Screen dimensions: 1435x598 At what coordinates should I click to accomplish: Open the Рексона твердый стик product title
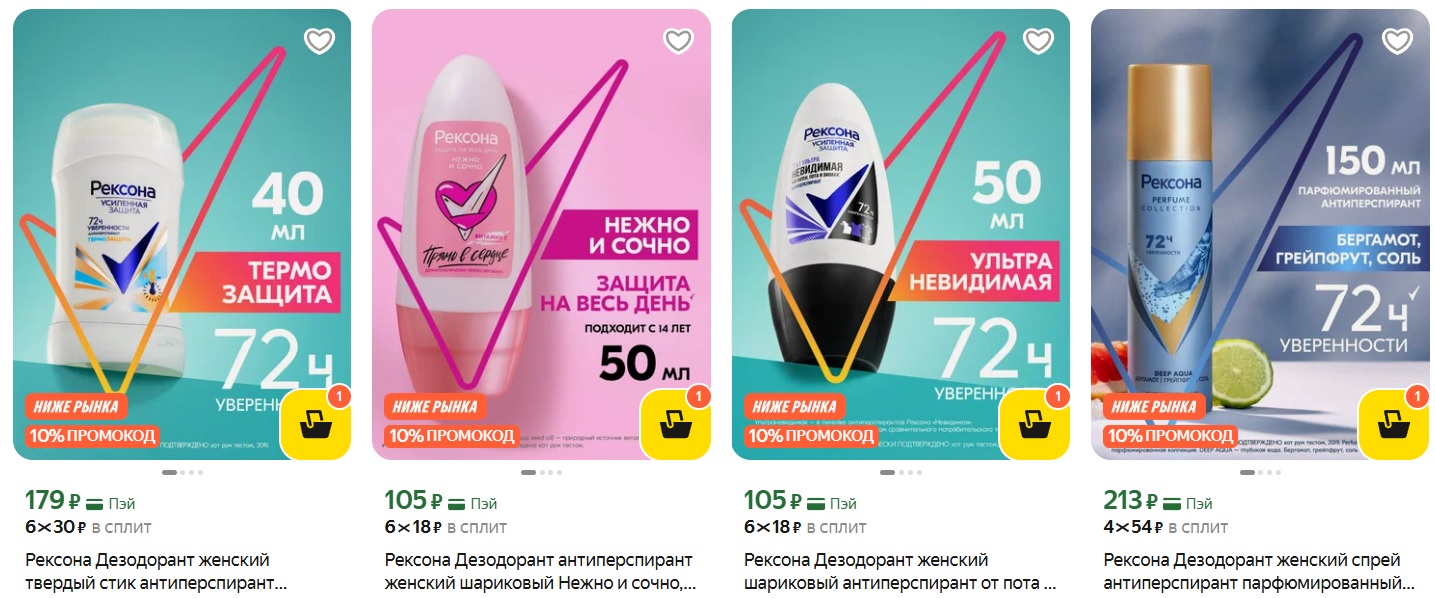(155, 571)
